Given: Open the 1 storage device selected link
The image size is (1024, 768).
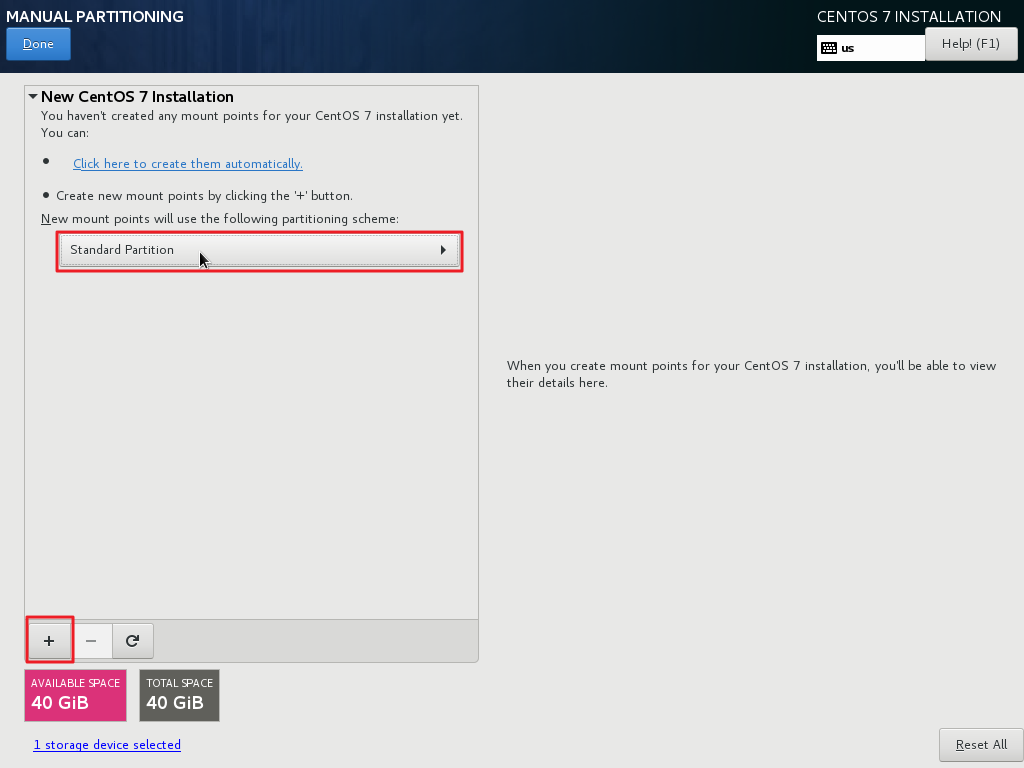Looking at the screenshot, I should (107, 744).
